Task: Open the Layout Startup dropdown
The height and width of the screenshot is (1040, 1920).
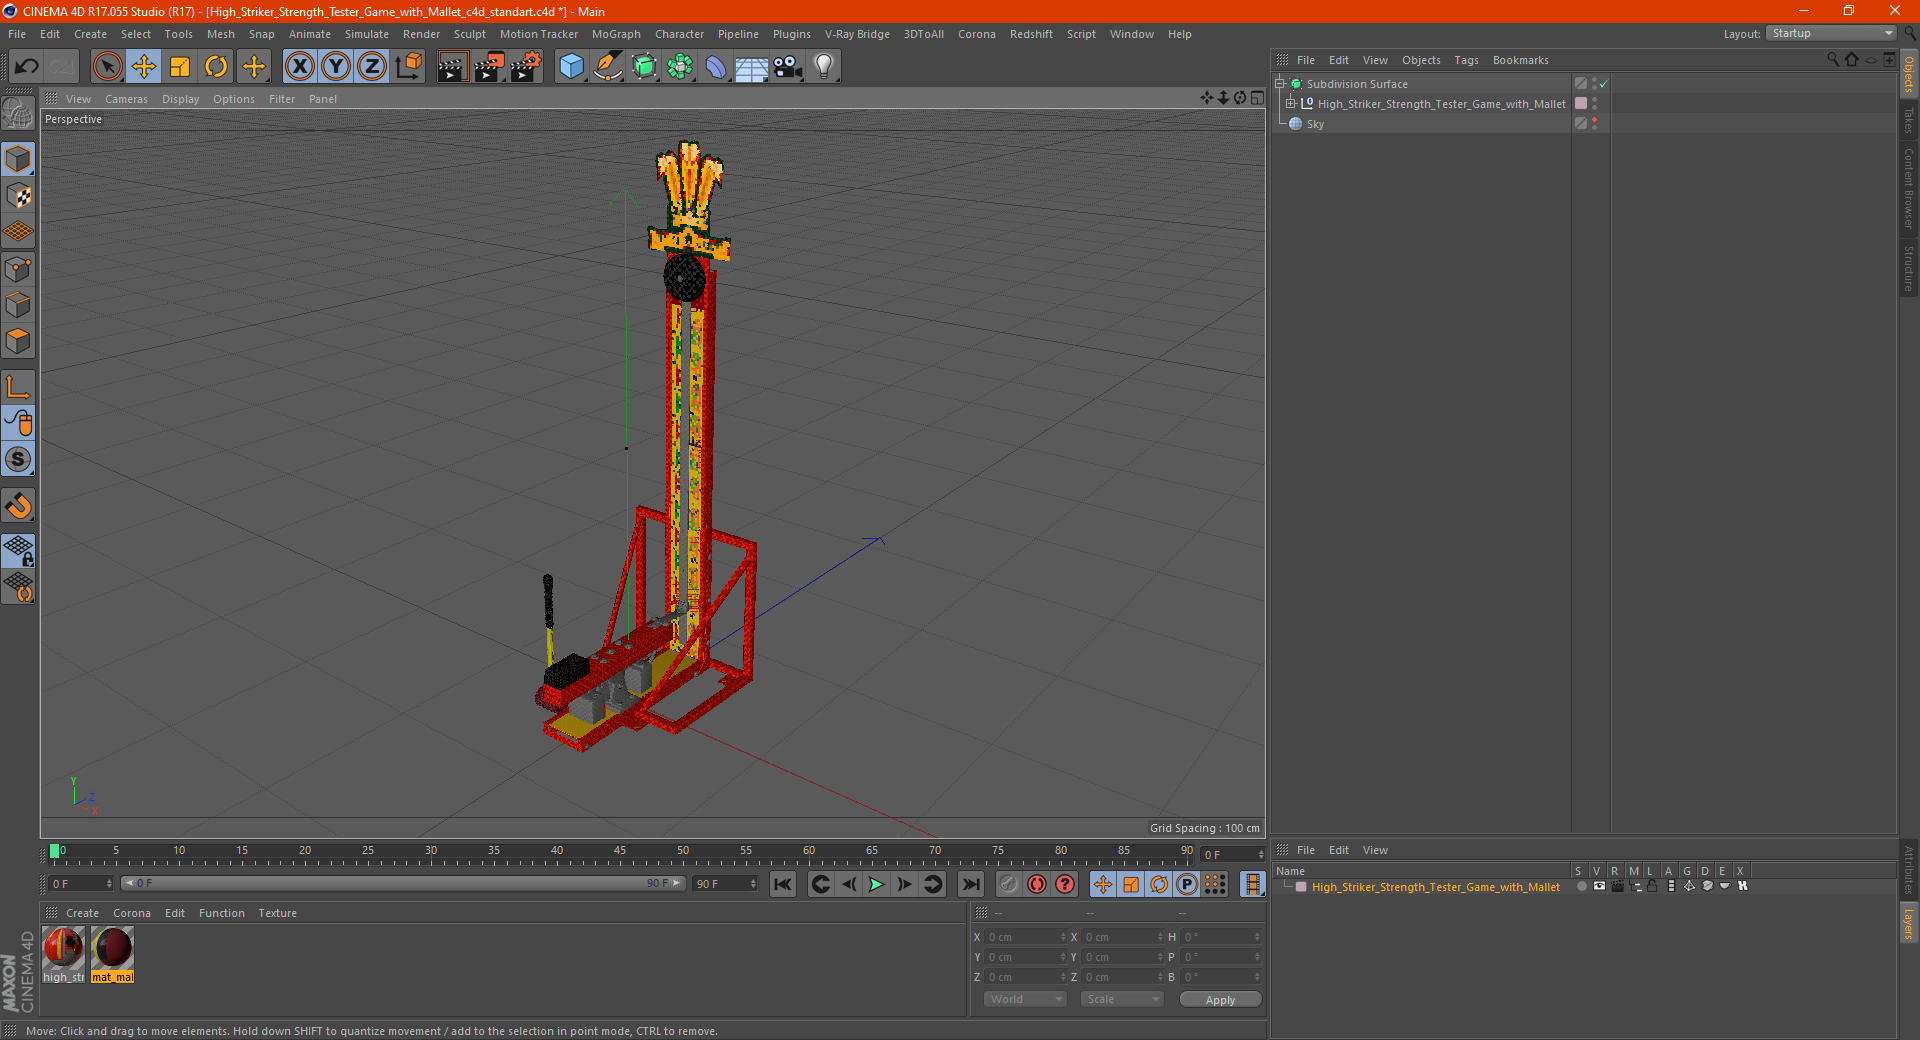Action: [x=1831, y=33]
